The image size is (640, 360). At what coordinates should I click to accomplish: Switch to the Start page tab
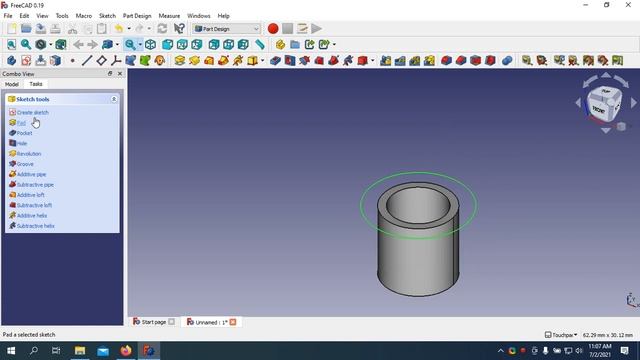click(154, 322)
